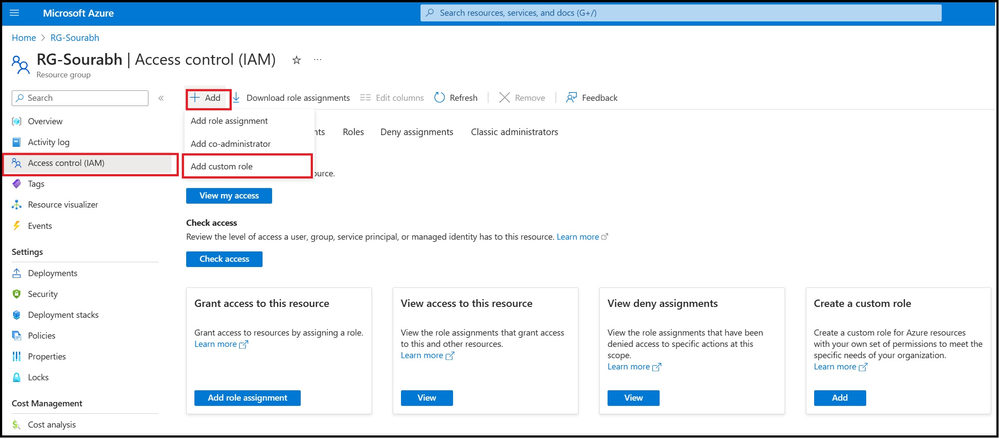
Task: Open the Add dropdown in toolbar
Action: pos(205,98)
